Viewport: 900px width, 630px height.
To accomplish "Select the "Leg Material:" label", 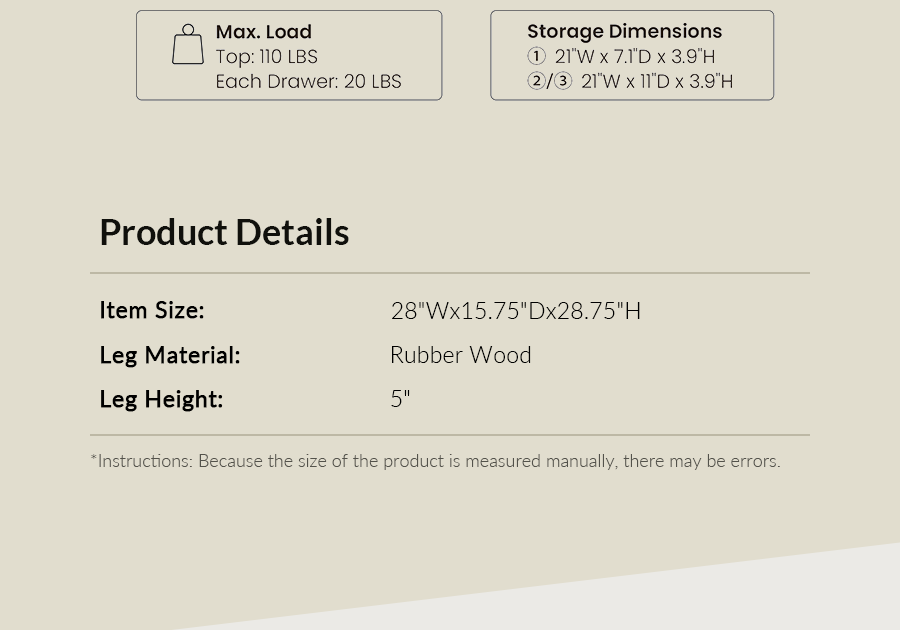I will point(170,355).
